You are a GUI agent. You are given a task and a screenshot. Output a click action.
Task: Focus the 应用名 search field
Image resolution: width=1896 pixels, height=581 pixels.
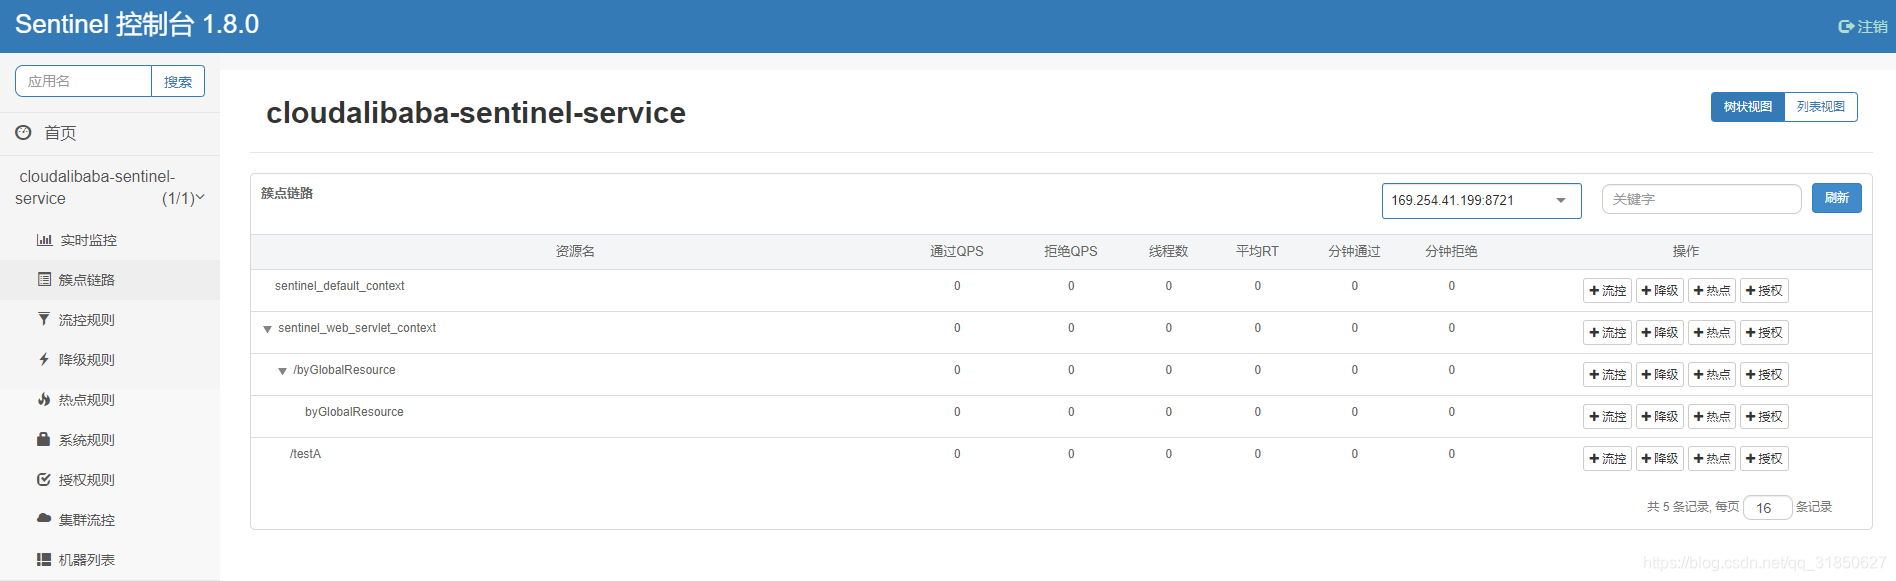click(83, 81)
